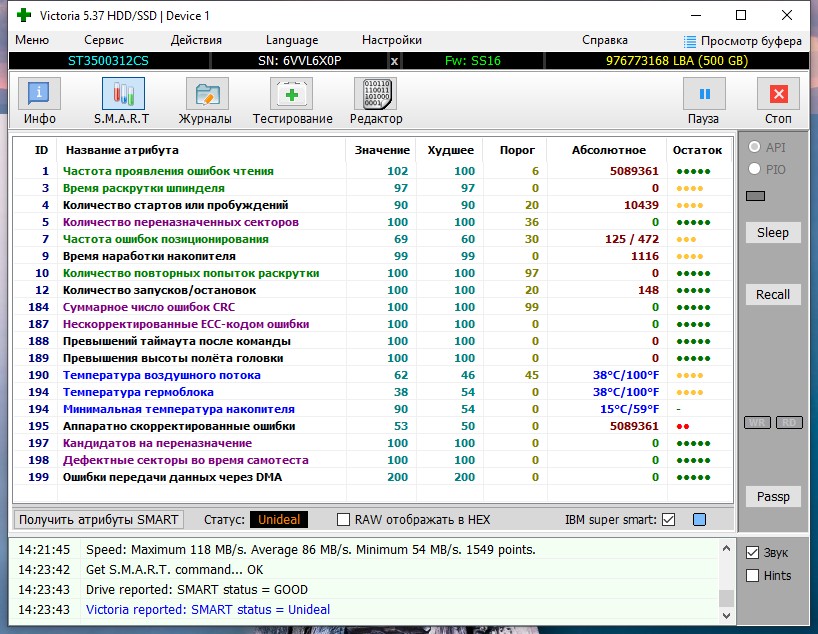This screenshot has height=634, width=818.
Task: Click the Victoria green cross title icon
Action: click(24, 15)
